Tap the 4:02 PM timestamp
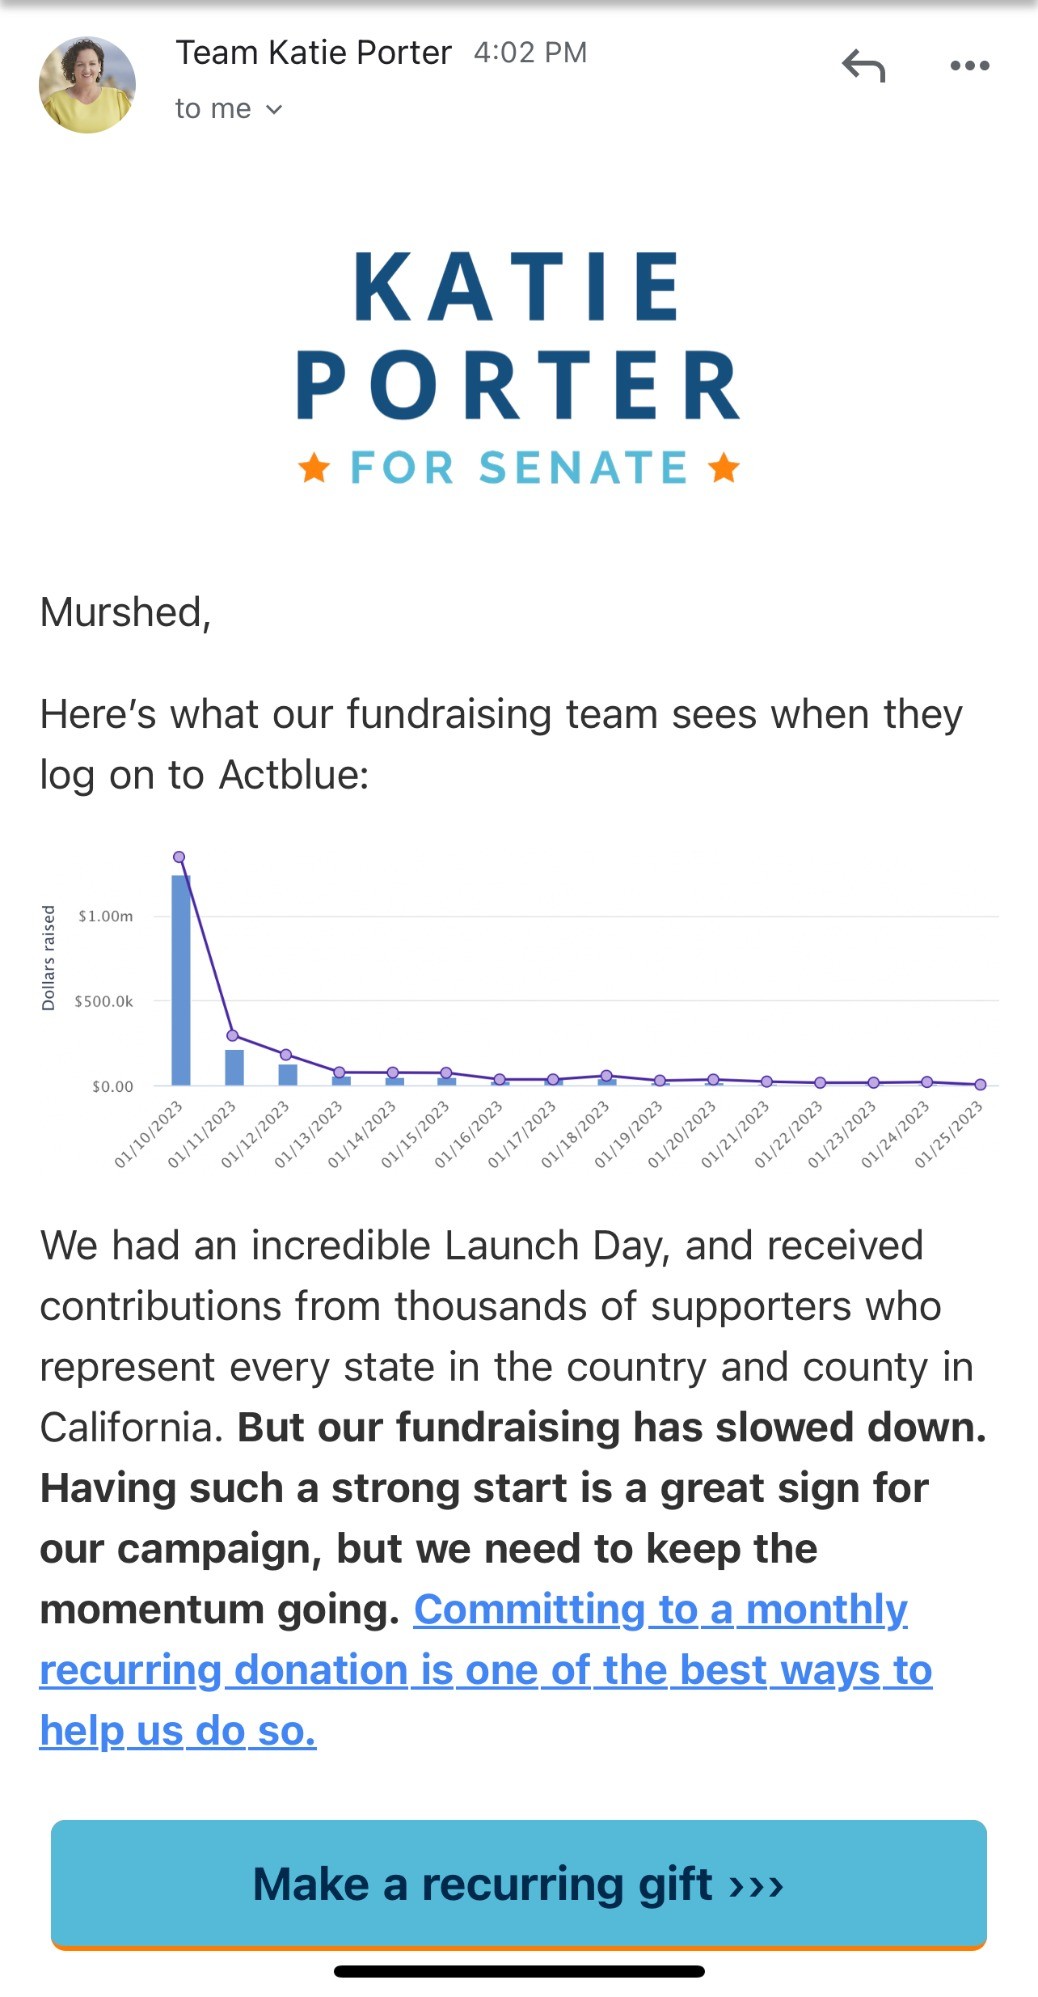The height and width of the screenshot is (1997, 1038). point(530,52)
